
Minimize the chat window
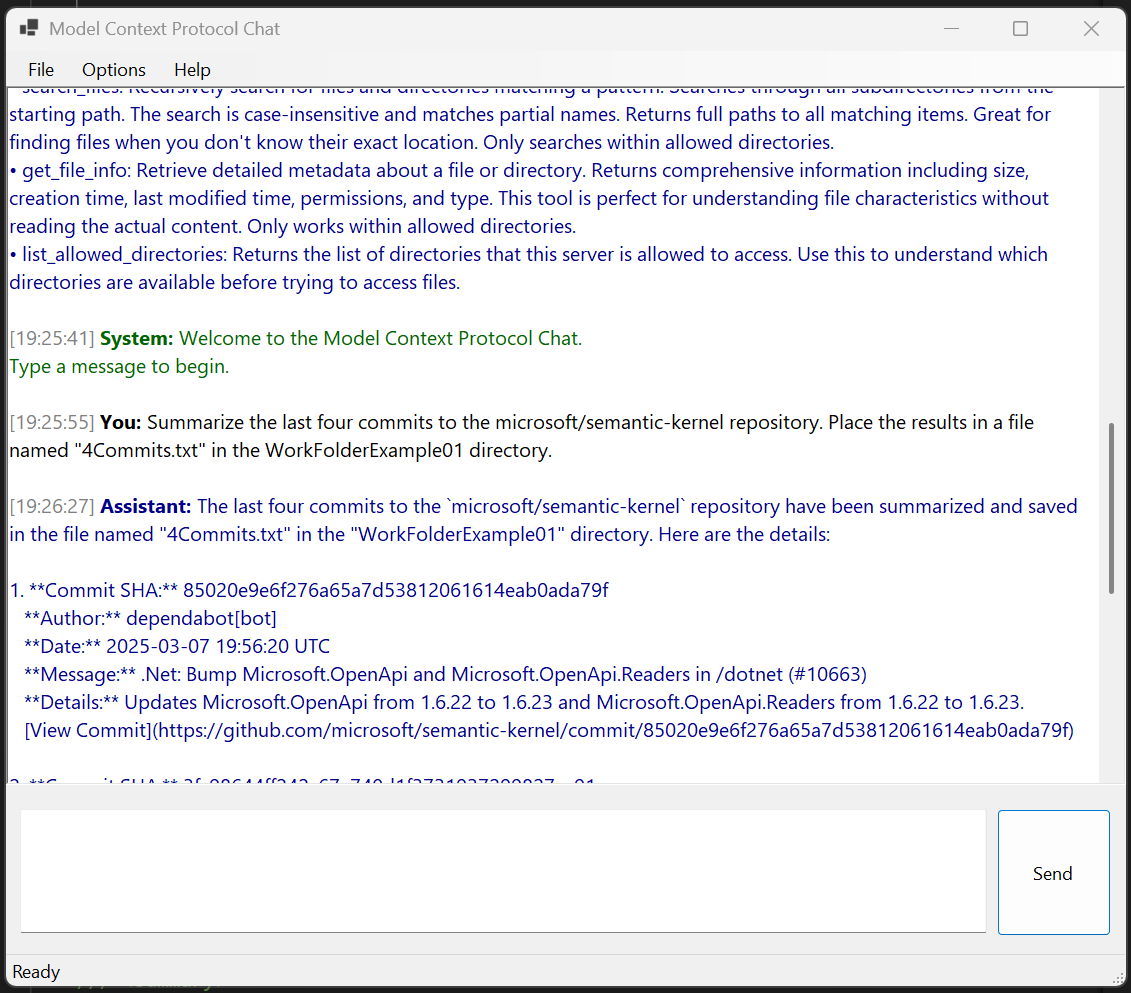point(950,28)
